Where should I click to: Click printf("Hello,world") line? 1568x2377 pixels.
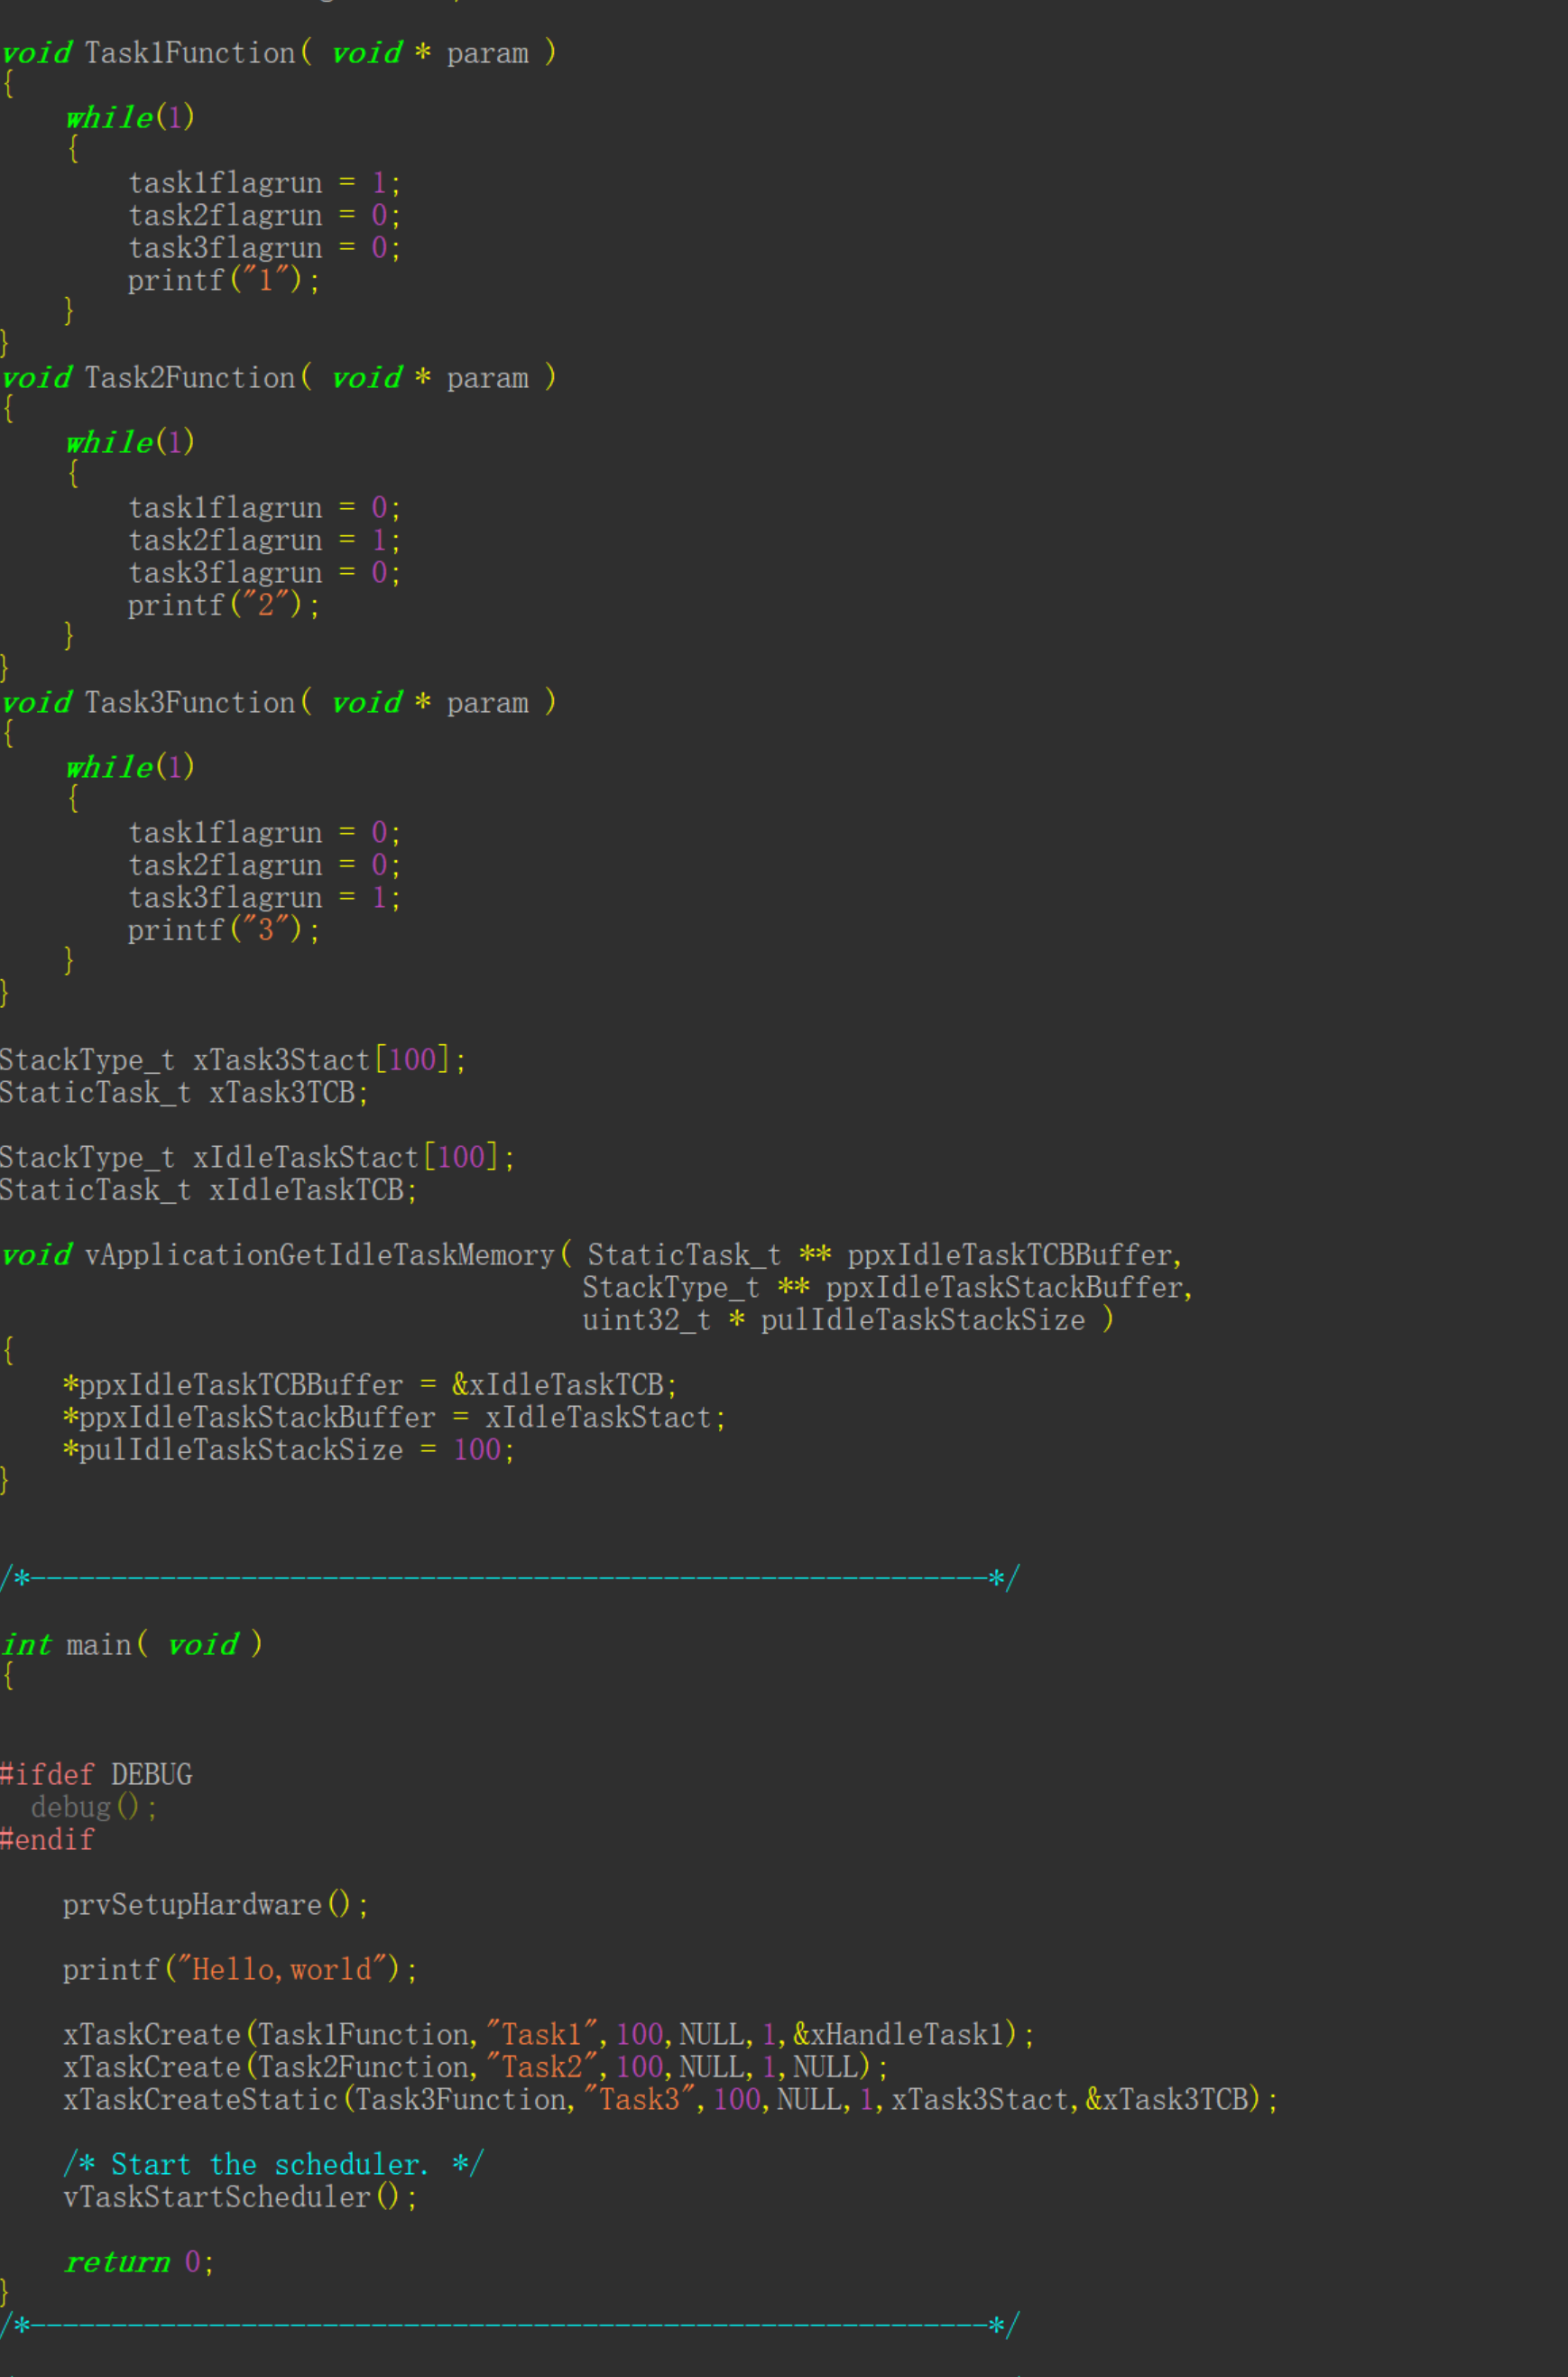point(240,1970)
